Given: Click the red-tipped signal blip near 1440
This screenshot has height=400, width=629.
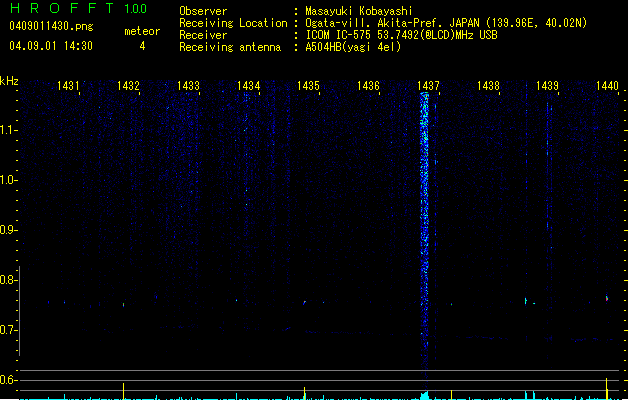Looking at the screenshot, I should pyautogui.click(x=607, y=298).
